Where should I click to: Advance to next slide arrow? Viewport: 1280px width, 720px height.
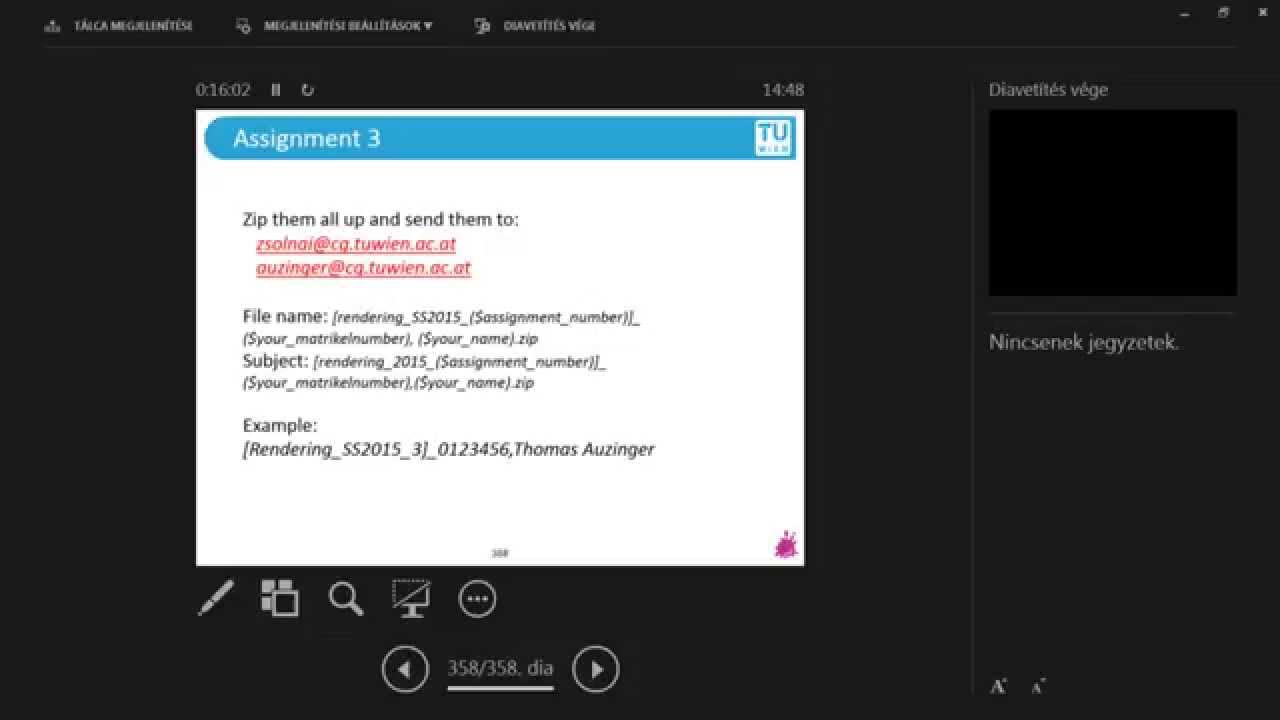pos(596,669)
